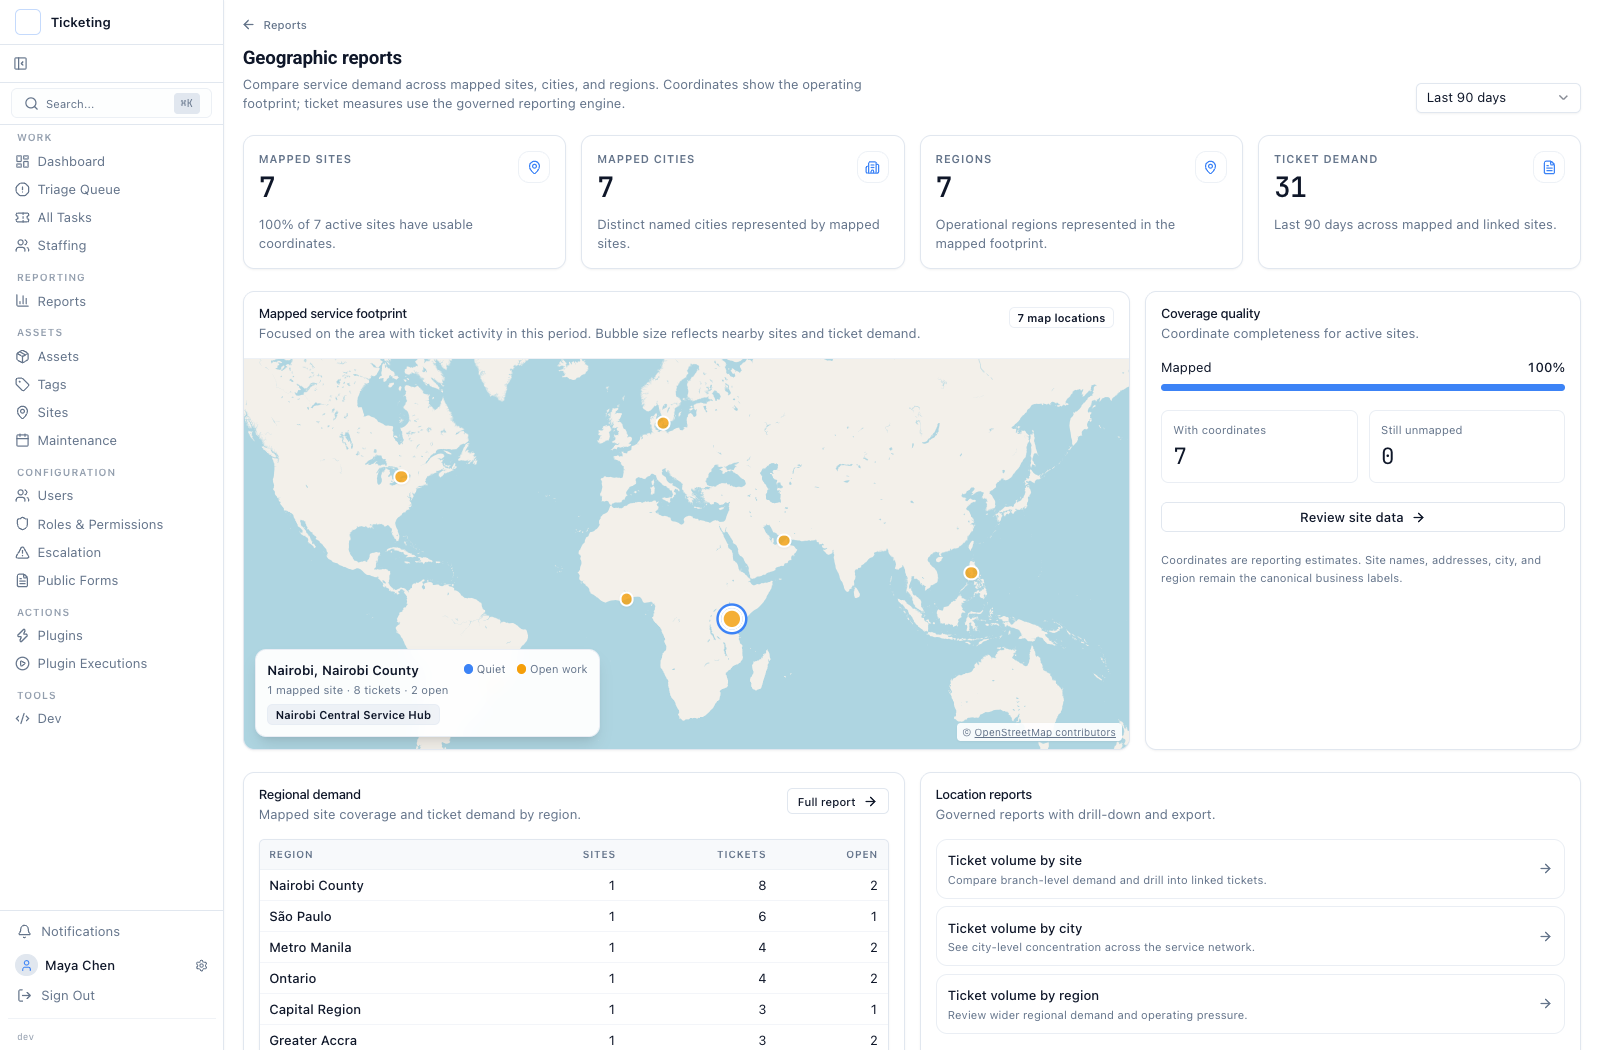Select the Nairobi map bubble
Viewport: 1600px width, 1050px height.
(732, 619)
